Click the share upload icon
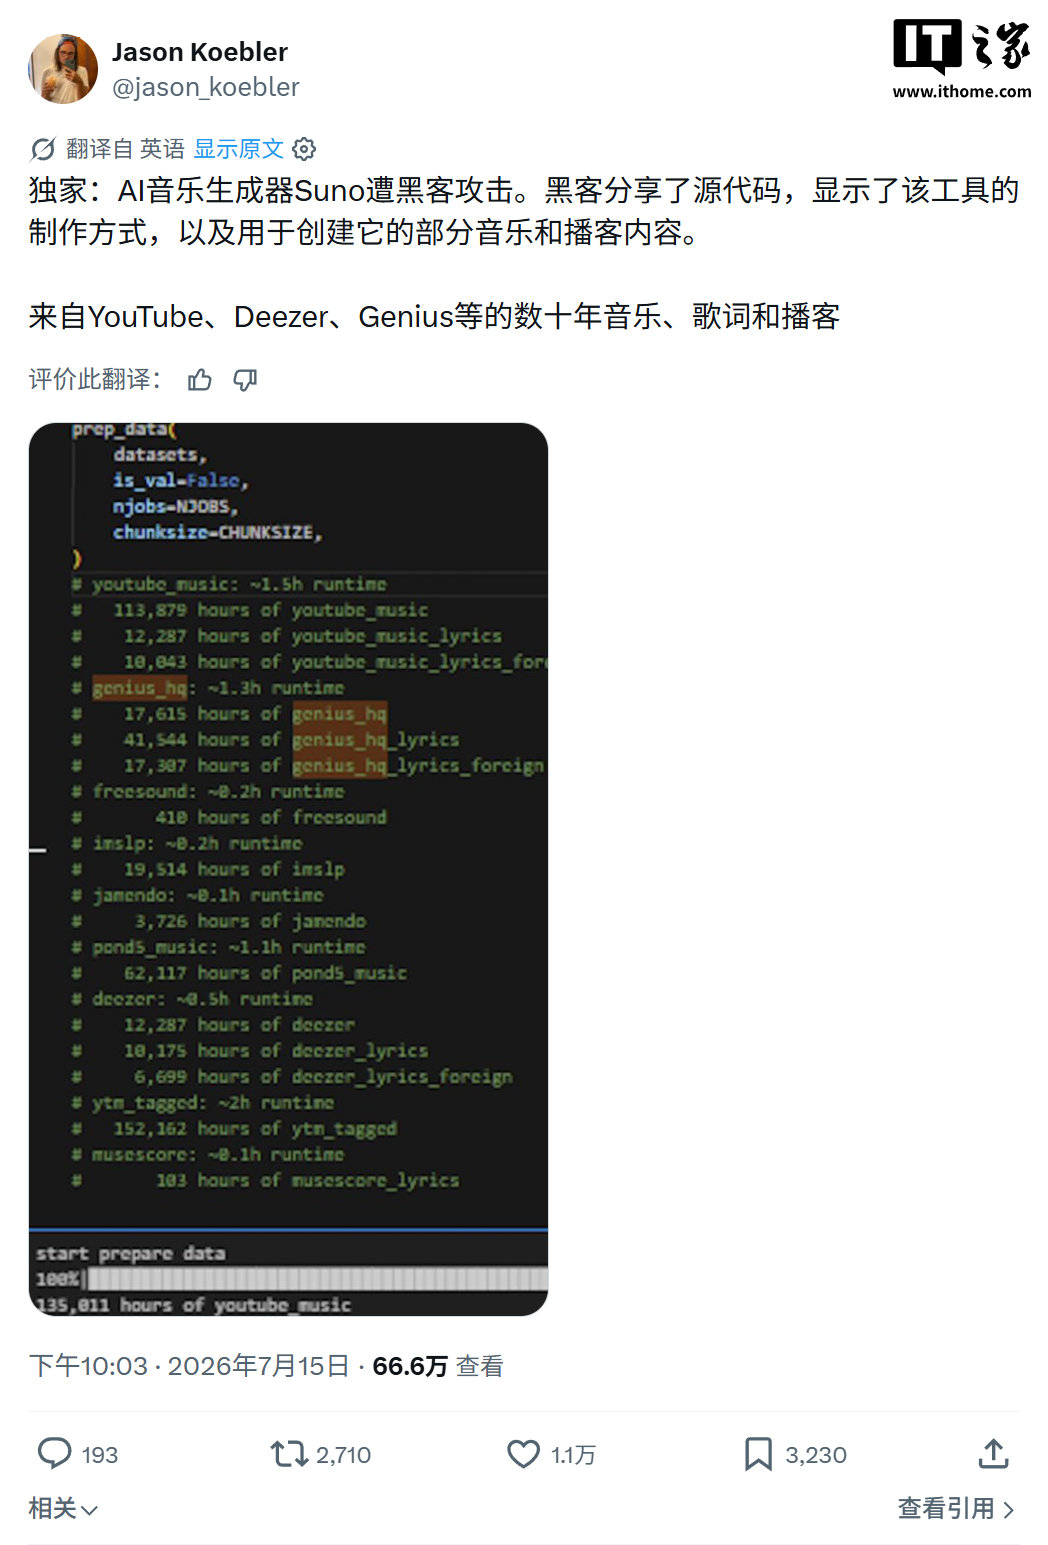 [993, 1454]
